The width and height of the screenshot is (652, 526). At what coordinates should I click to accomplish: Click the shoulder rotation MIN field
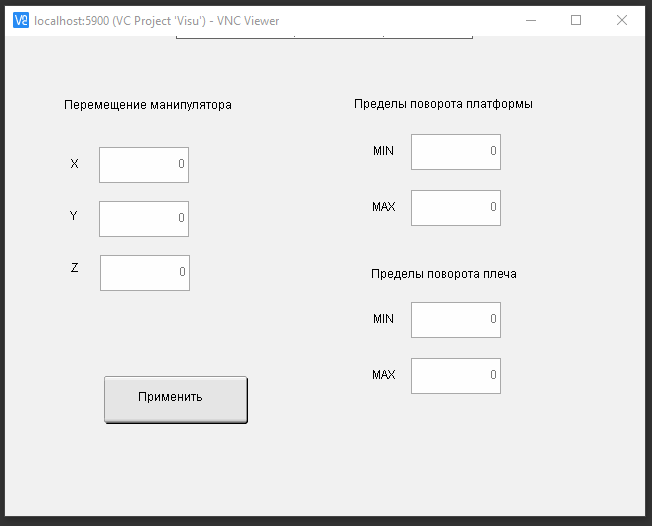coord(456,320)
